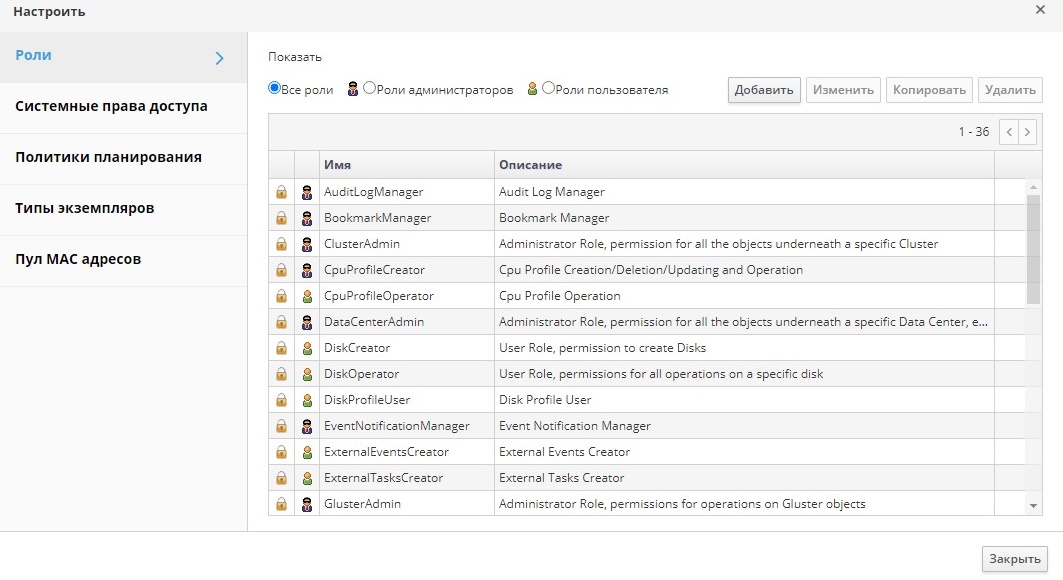Click the scroll down arrow of roles table
Screen dimensions: 1063x580
1034,507
